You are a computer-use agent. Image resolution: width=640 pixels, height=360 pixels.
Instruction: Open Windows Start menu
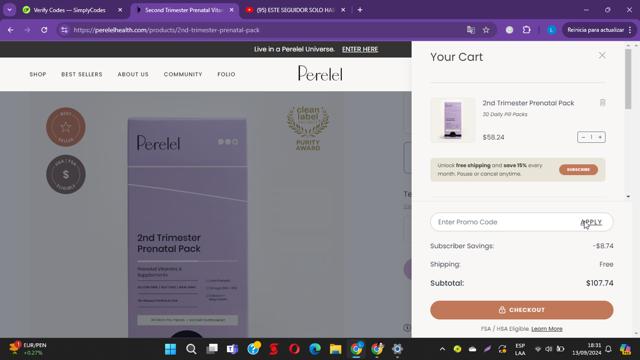(x=170, y=349)
